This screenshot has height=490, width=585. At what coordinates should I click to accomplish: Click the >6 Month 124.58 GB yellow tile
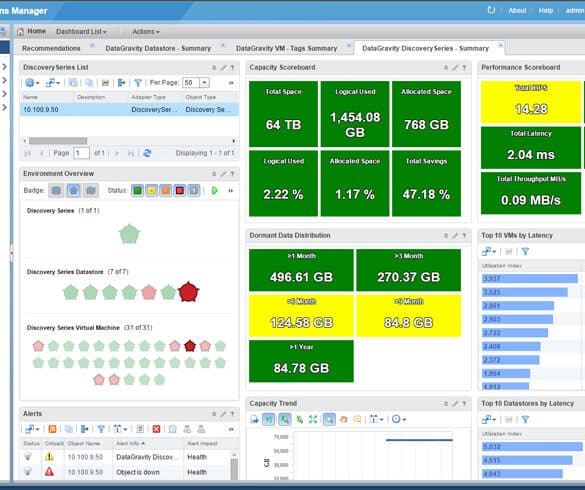tap(301, 316)
